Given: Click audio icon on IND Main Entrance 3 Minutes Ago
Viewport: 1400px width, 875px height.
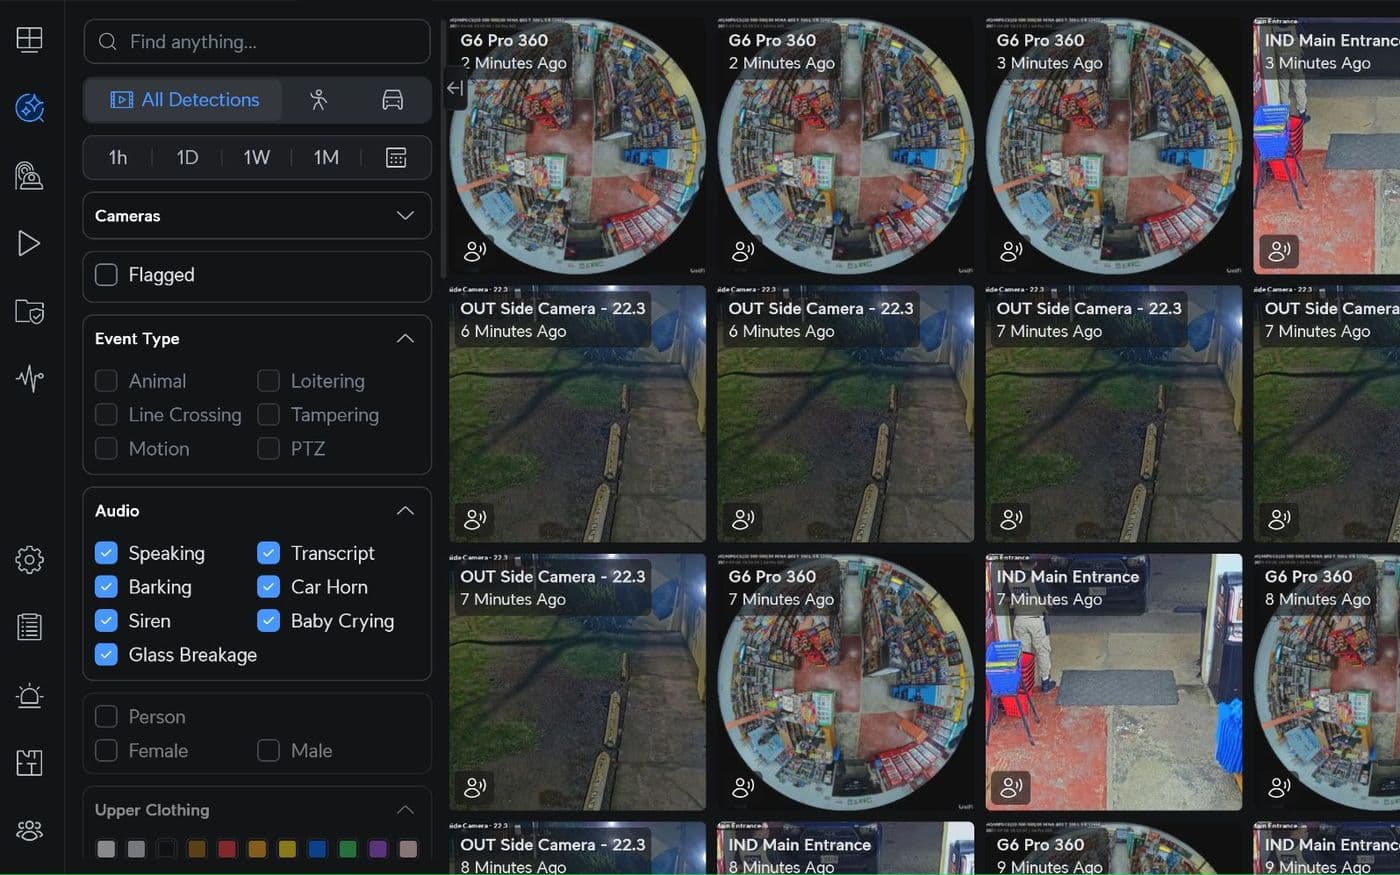Looking at the screenshot, I should (x=1279, y=250).
